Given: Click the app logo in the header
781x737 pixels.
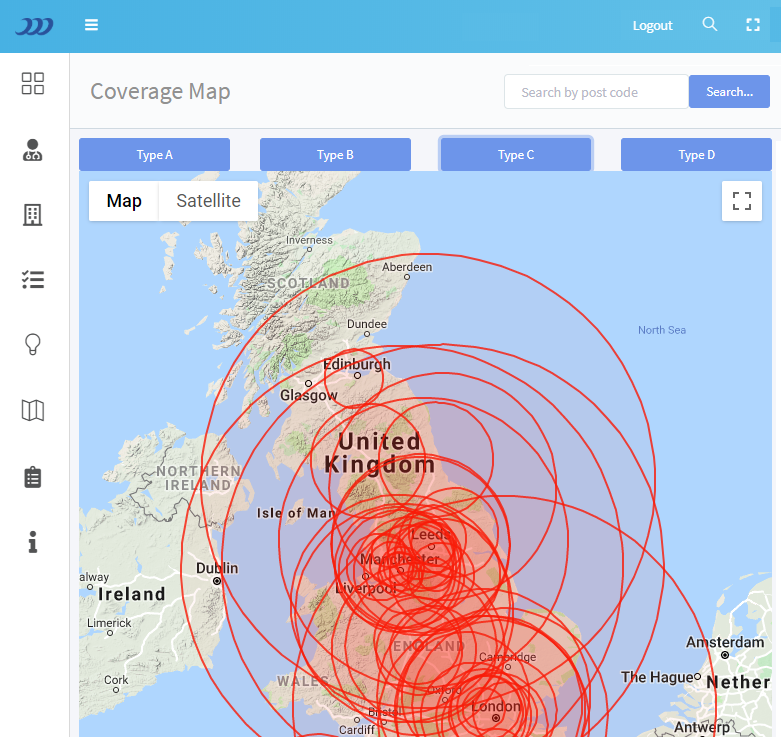Looking at the screenshot, I should (x=34, y=26).
